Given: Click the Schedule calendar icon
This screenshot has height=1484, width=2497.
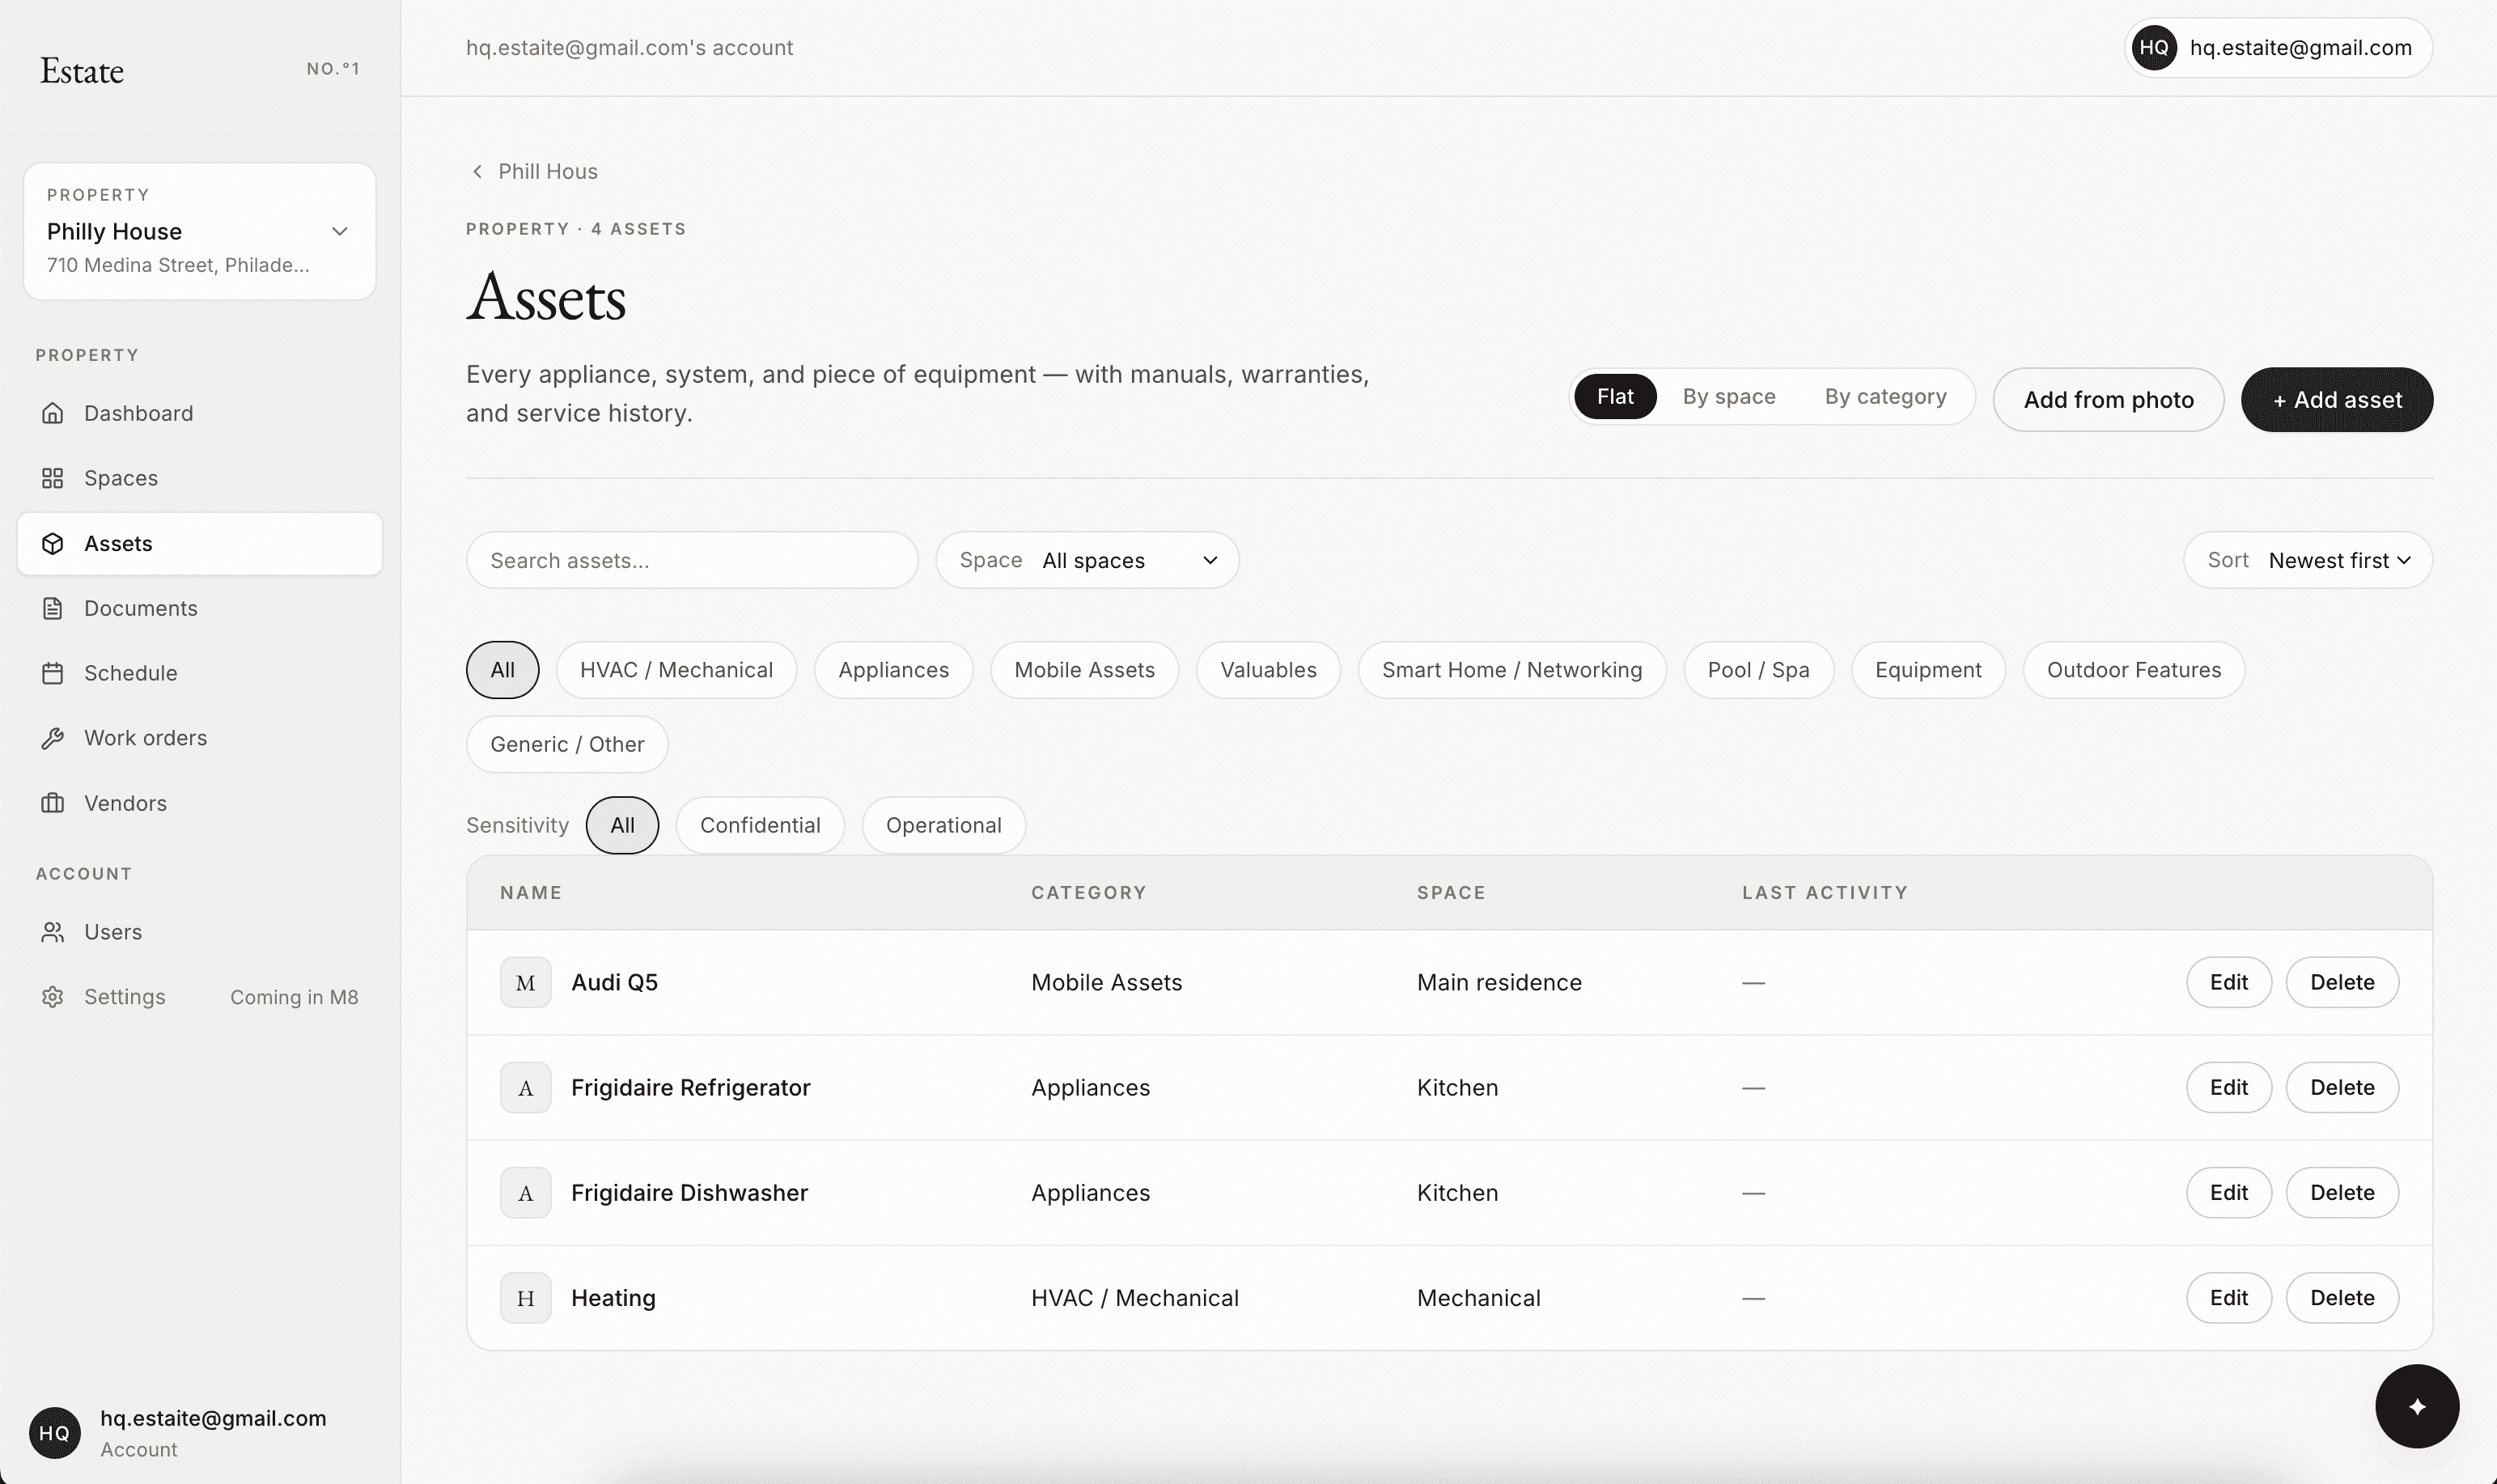Looking at the screenshot, I should point(53,673).
